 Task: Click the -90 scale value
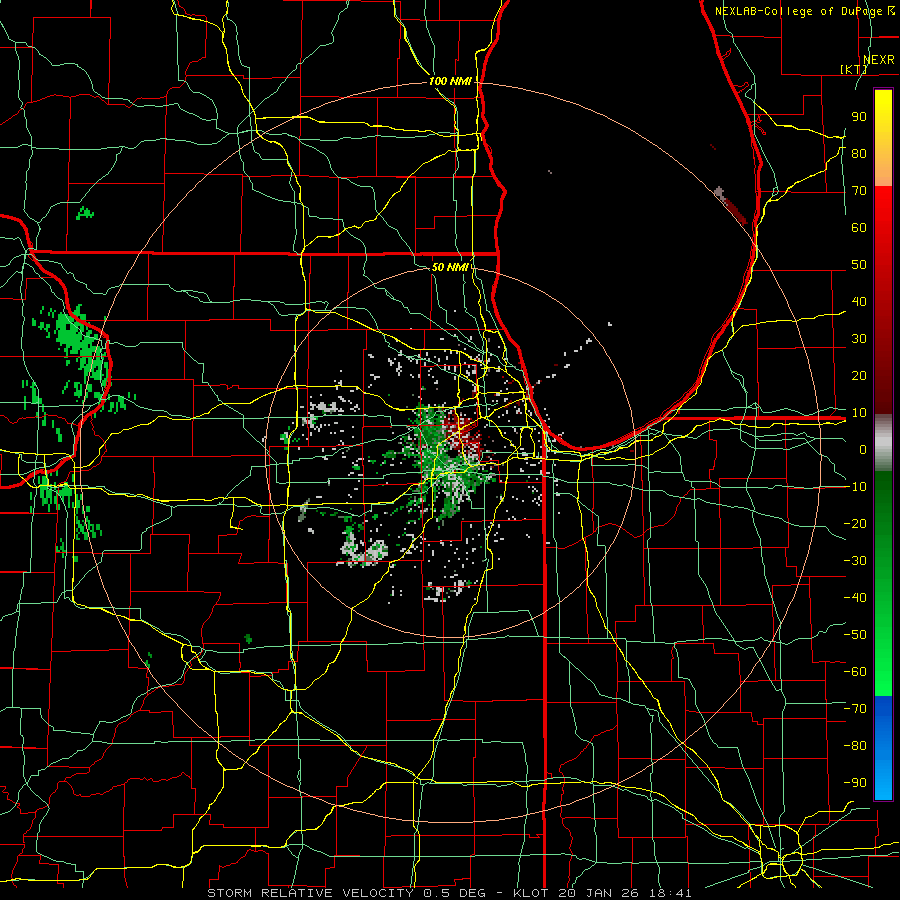click(855, 783)
